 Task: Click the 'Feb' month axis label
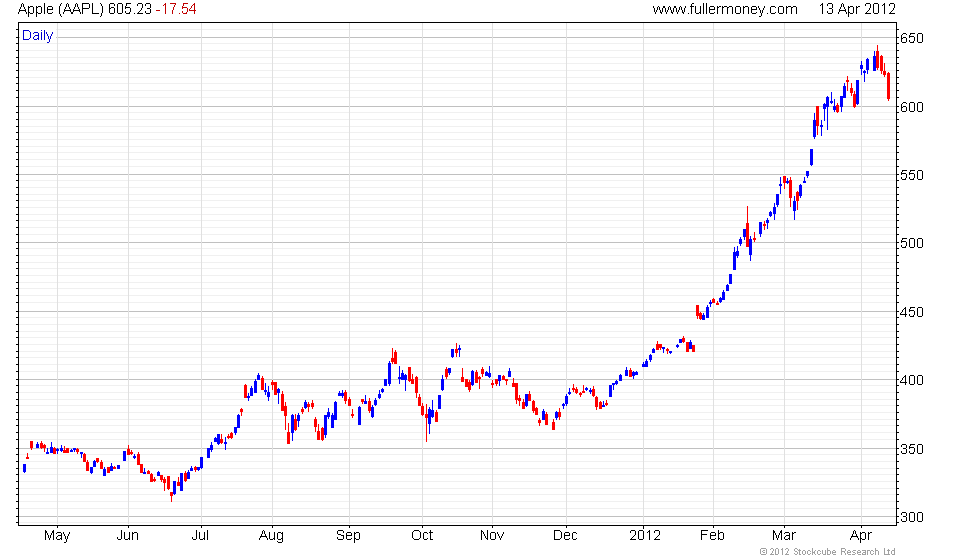712,536
